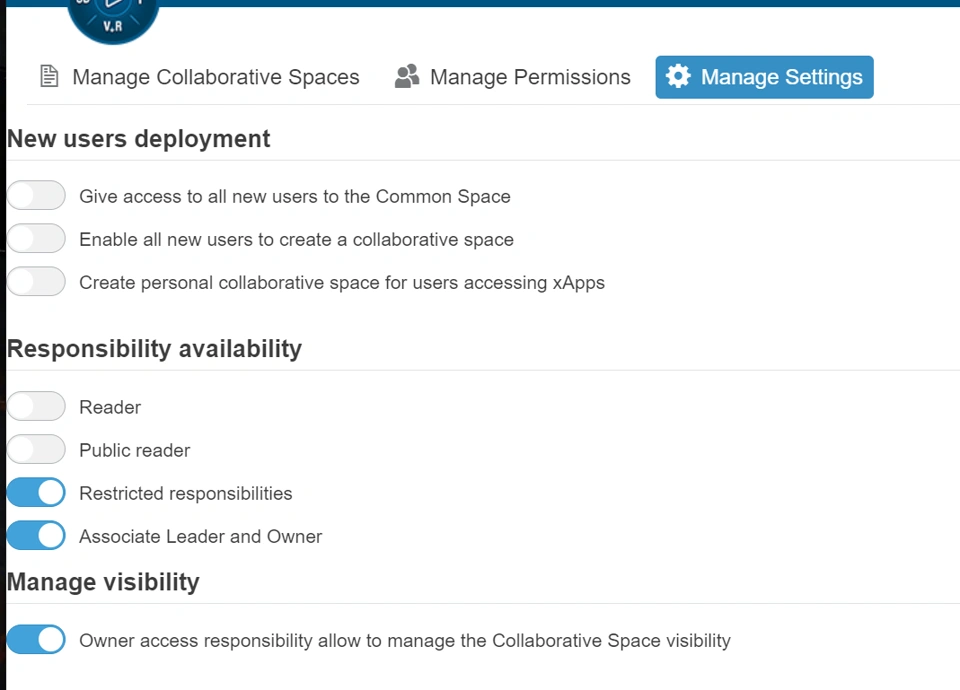Turn on new users creating collaborative space switch

36,239
